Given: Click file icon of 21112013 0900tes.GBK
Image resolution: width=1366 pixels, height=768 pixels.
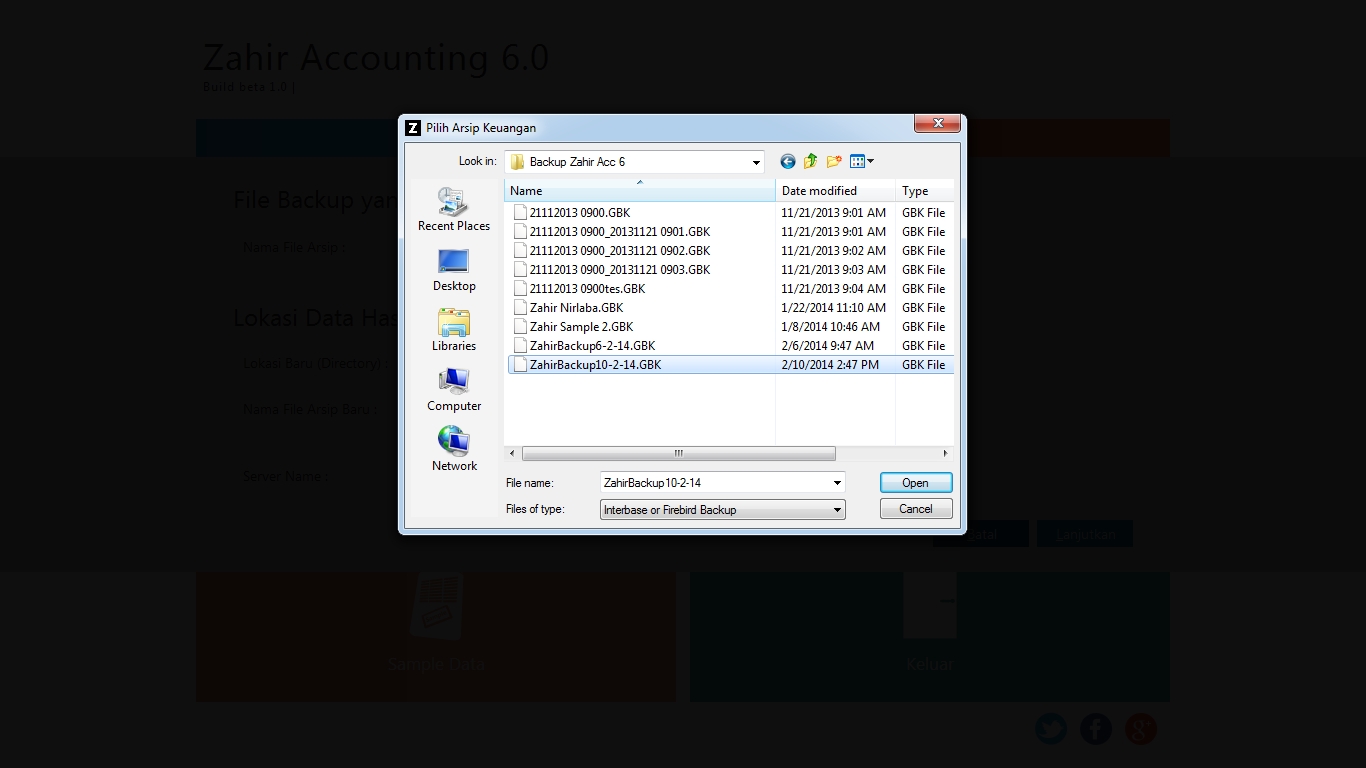Looking at the screenshot, I should [519, 288].
